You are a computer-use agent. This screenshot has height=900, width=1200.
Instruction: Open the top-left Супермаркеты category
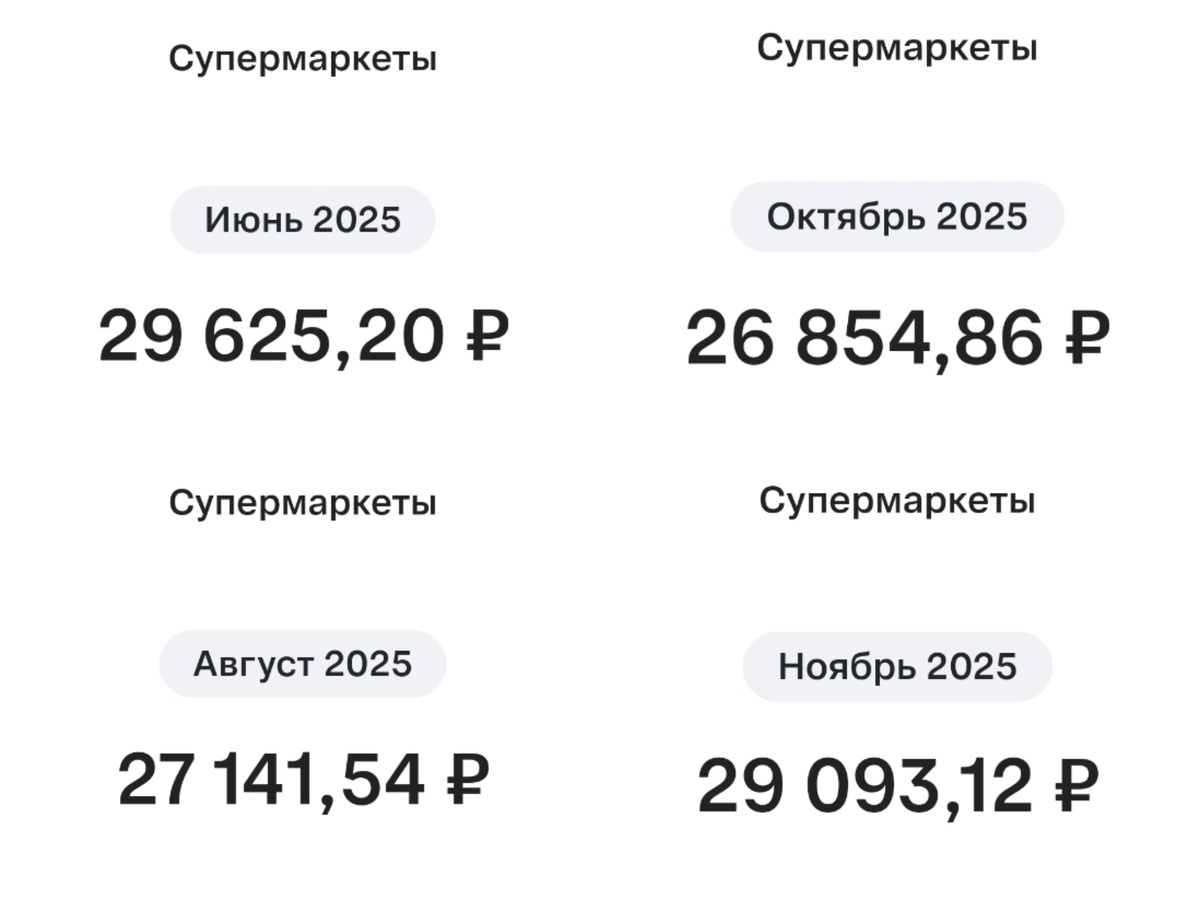[302, 57]
